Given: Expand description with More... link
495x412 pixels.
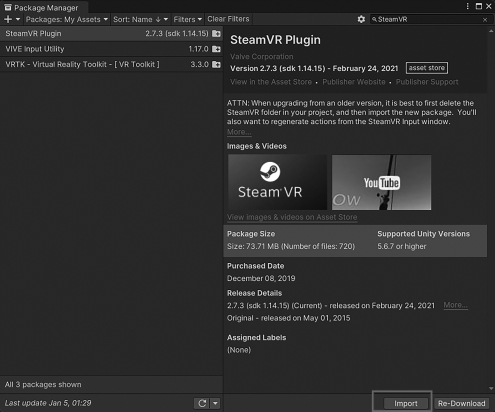Looking at the screenshot, I should click(x=239, y=132).
